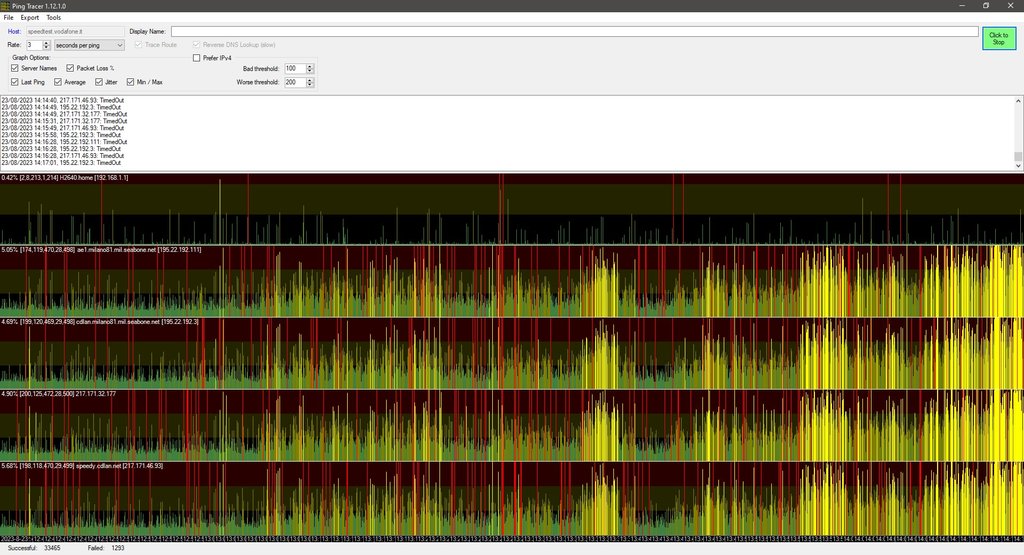Toggle the Min / Max checkbox
This screenshot has height=555, width=1024.
[x=131, y=82]
